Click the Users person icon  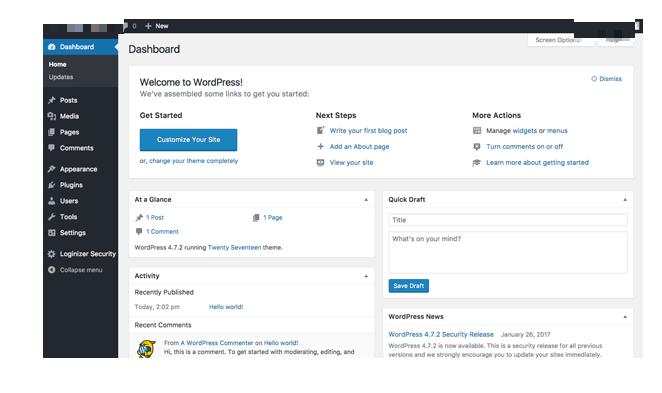tap(52, 201)
